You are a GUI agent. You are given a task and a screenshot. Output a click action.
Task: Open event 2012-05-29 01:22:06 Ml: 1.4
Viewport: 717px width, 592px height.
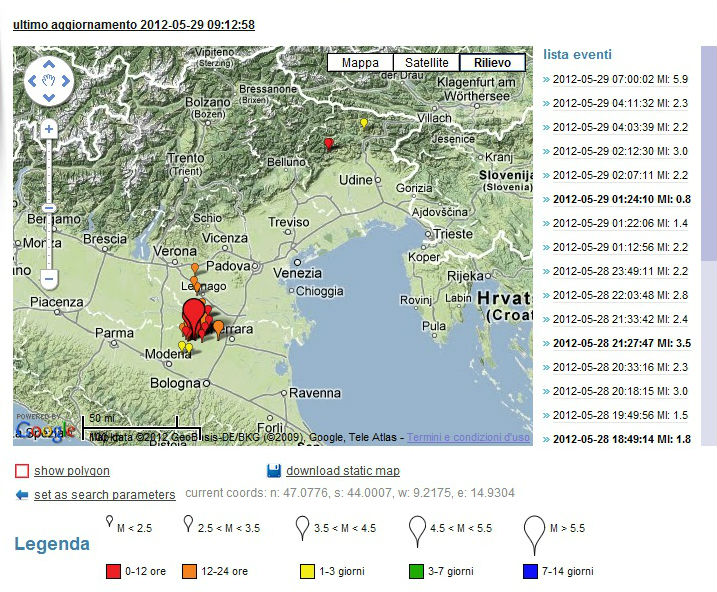pyautogui.click(x=620, y=224)
